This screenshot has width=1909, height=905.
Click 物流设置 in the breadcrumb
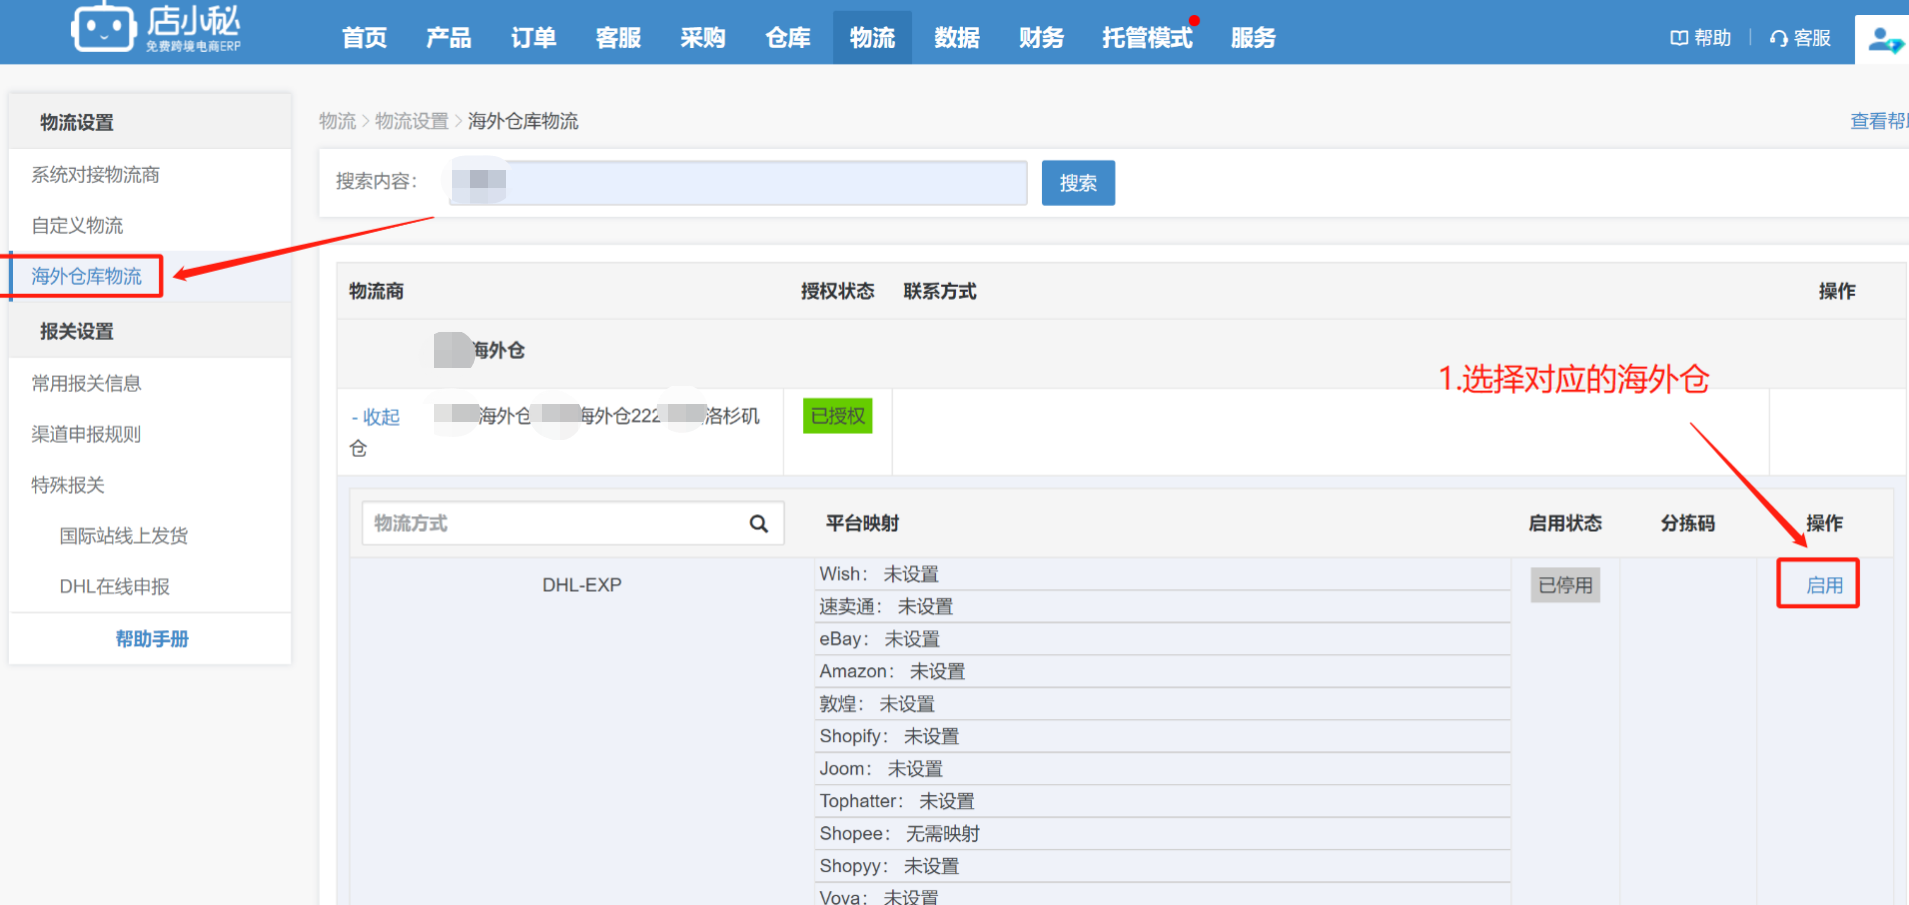click(412, 121)
